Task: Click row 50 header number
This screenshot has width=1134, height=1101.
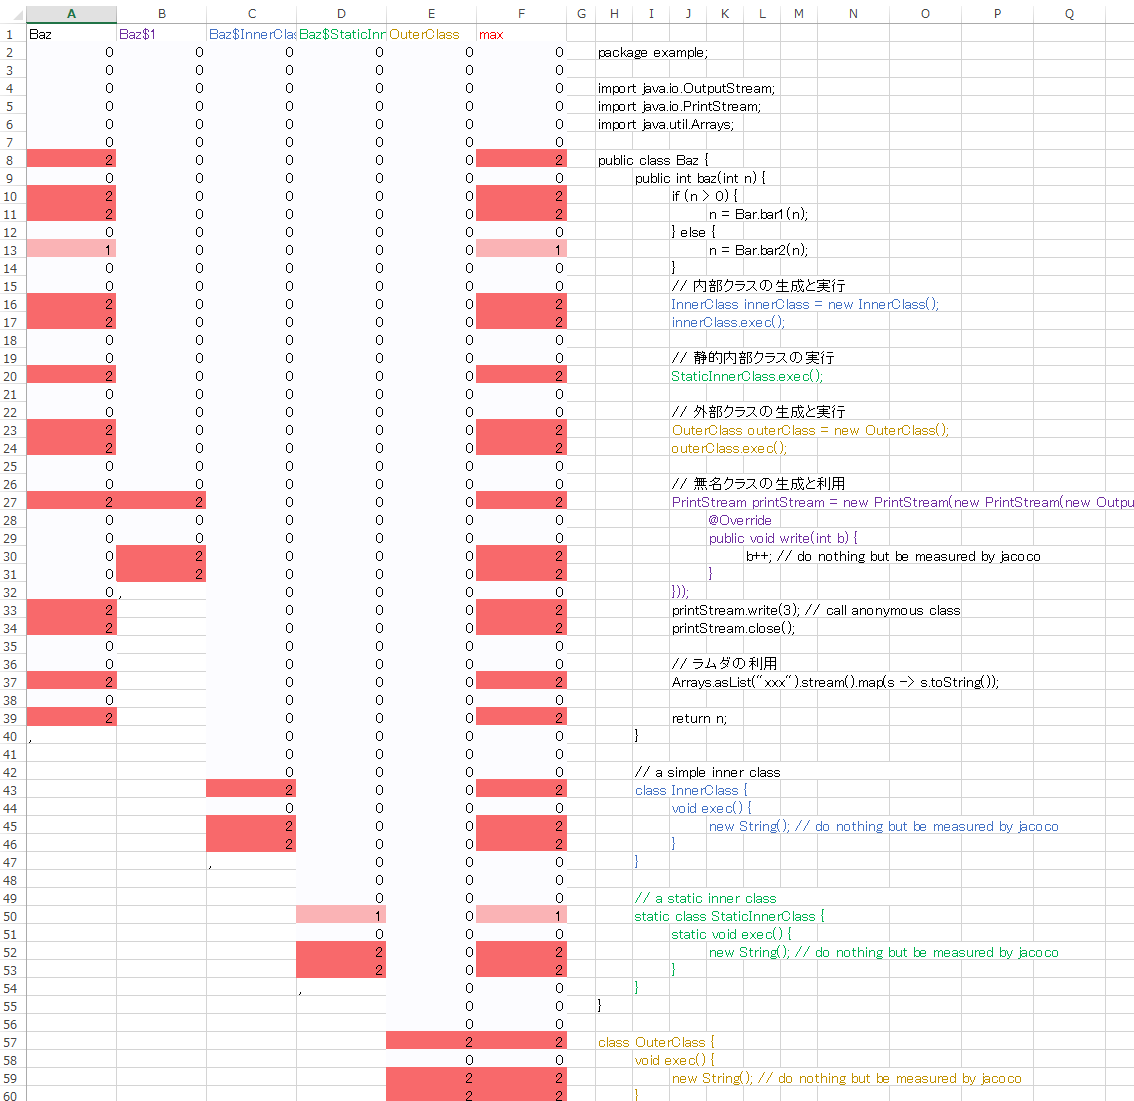Action: click(x=9, y=915)
